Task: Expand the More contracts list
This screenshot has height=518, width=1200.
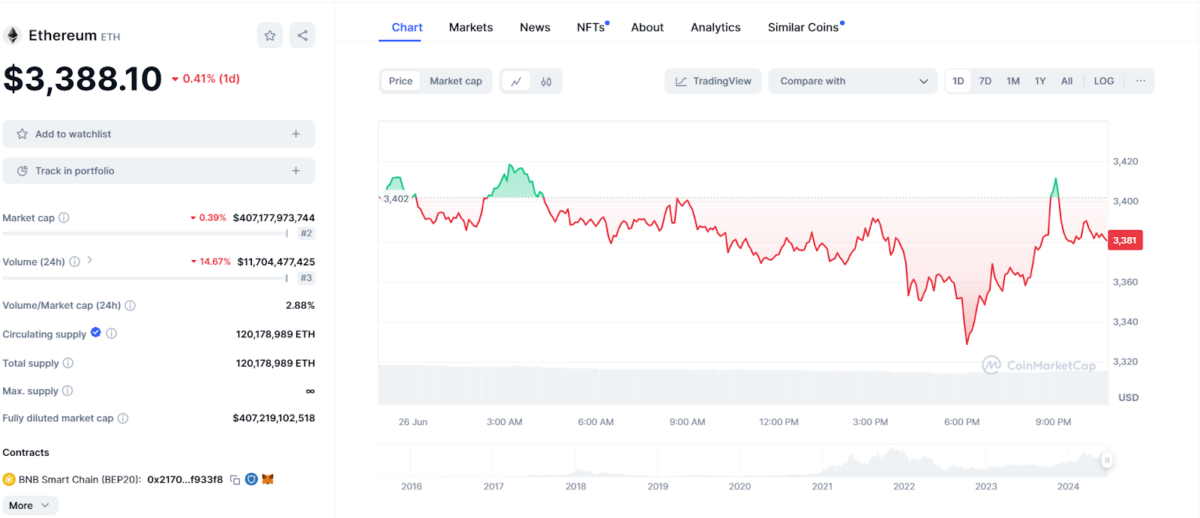Action: point(29,505)
